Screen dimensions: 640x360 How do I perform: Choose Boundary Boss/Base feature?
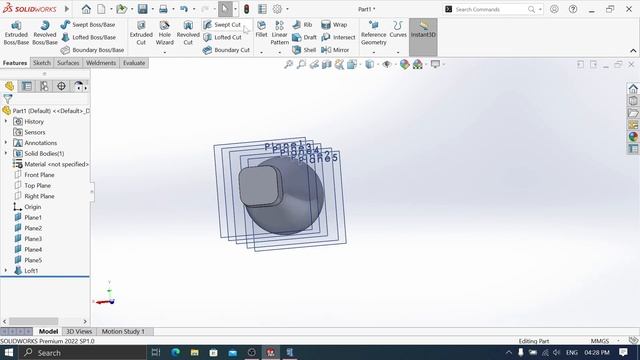(92, 50)
